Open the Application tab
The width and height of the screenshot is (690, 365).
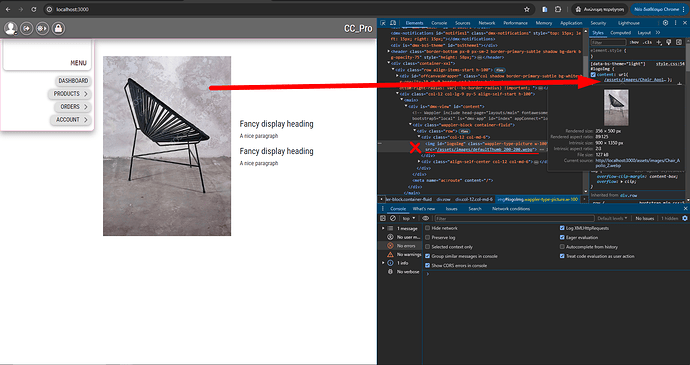pos(571,23)
